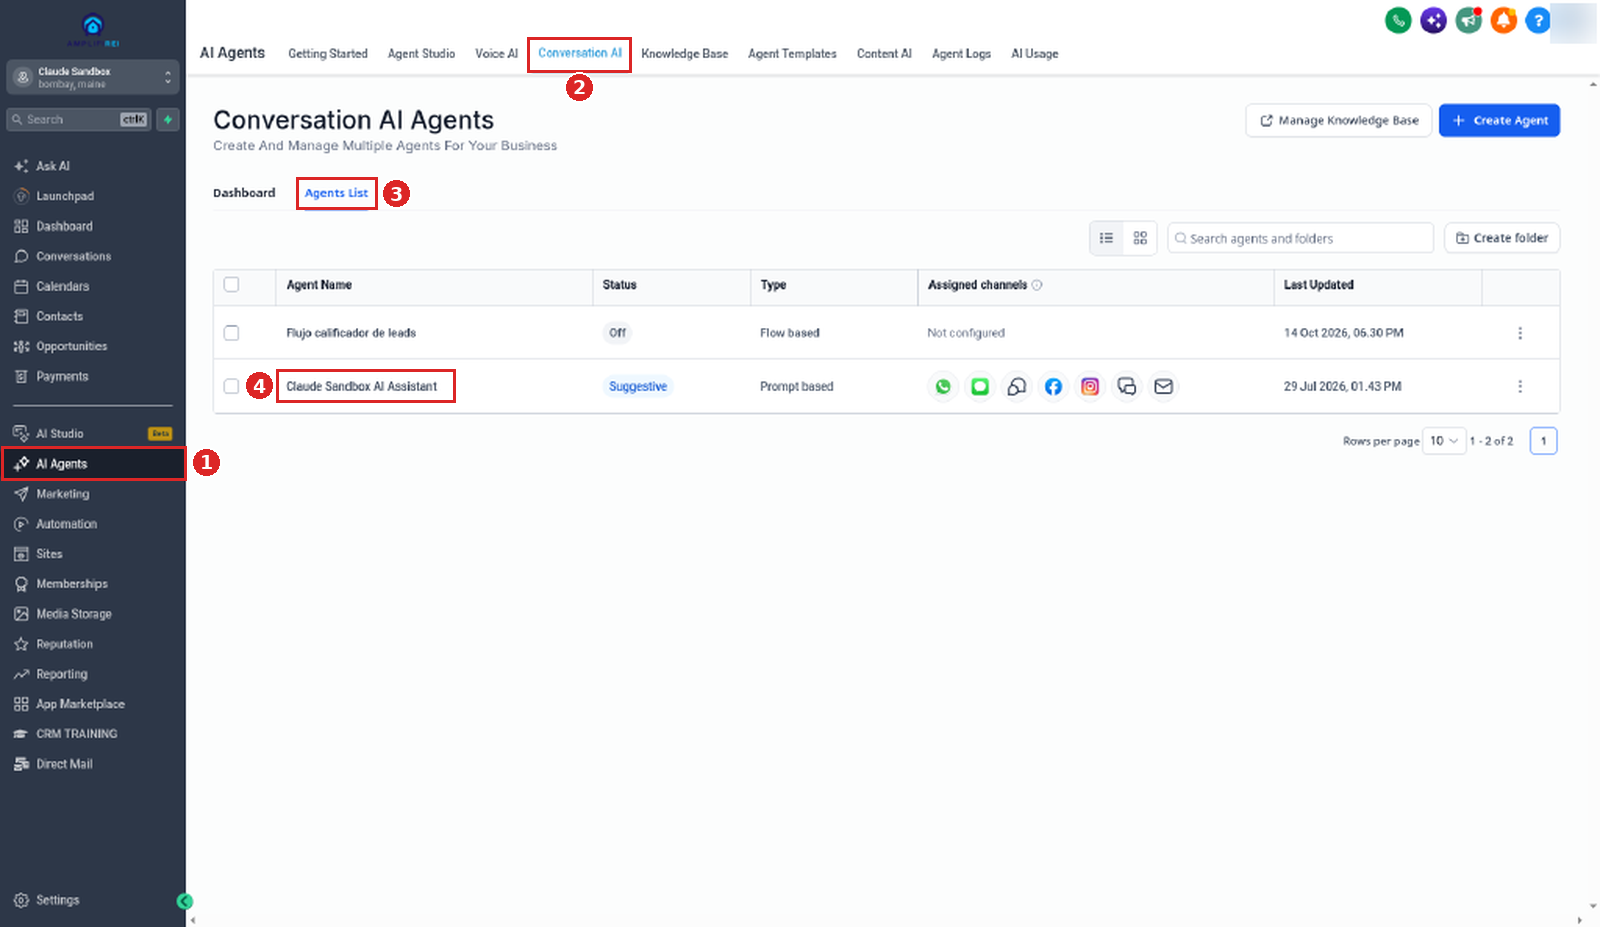Screen dimensions: 1600x927
Task: Open the Claude Sandbox AI Assistant agent
Action: coord(362,386)
